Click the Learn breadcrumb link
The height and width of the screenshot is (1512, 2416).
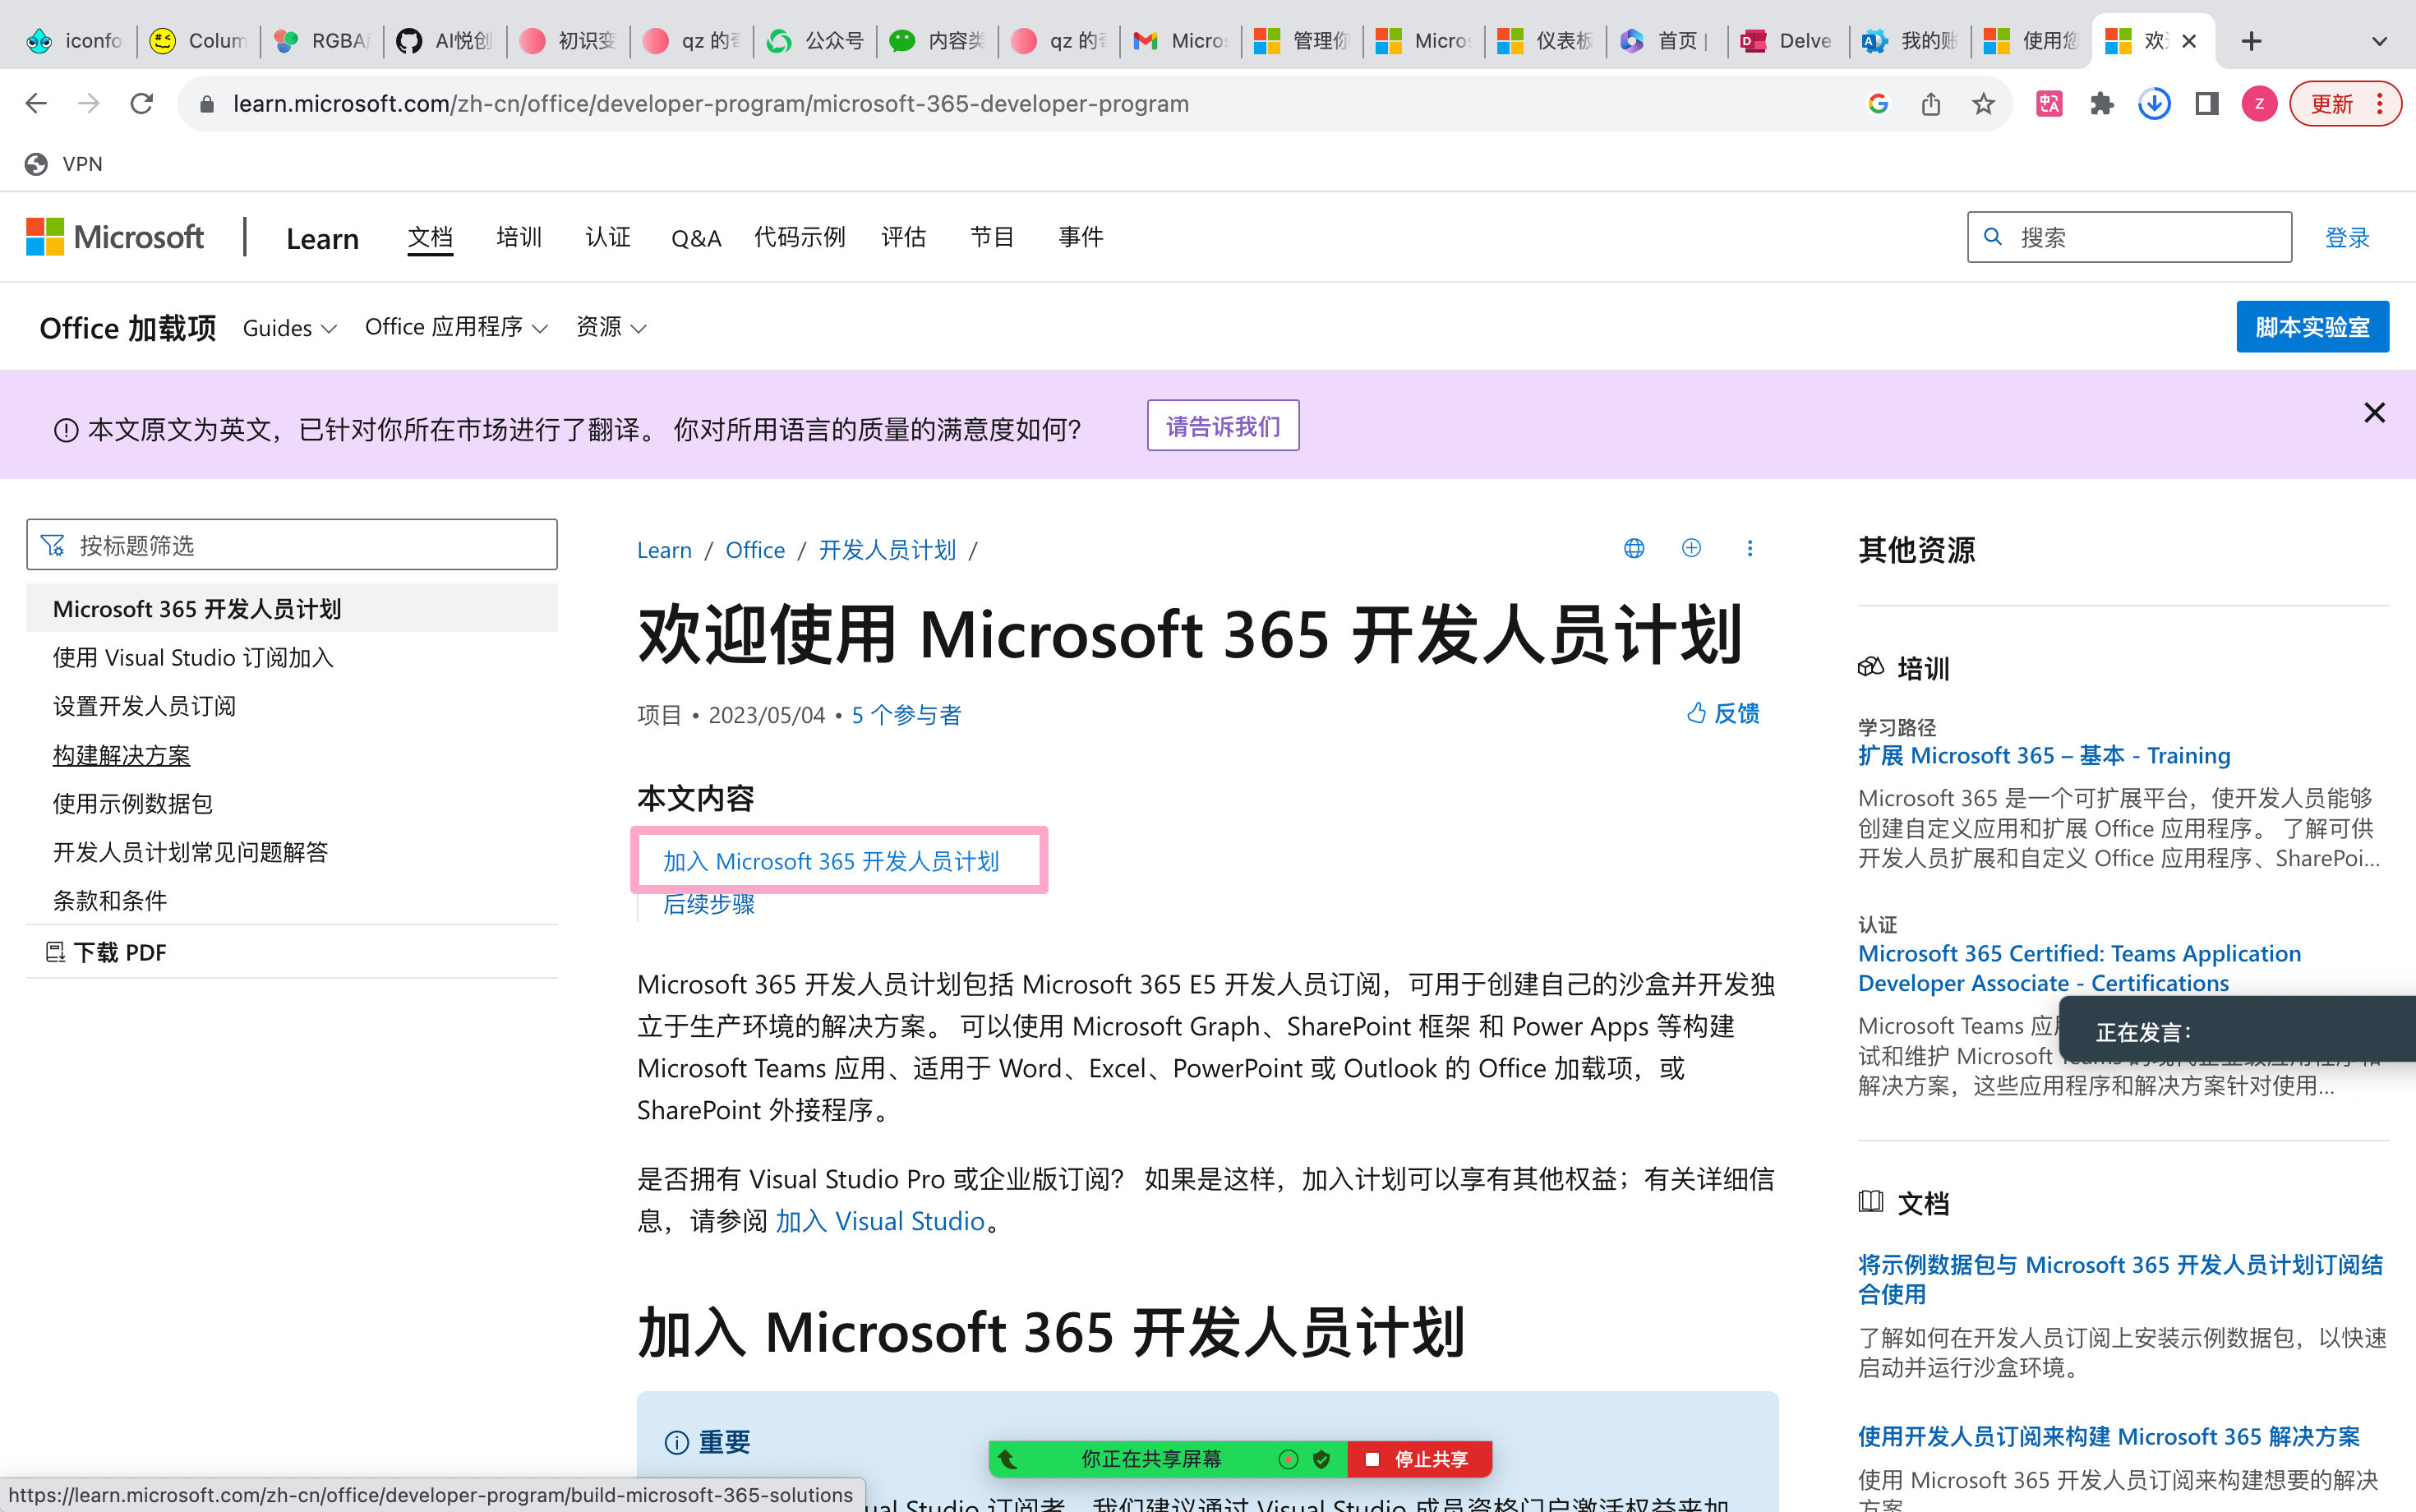pos(664,550)
